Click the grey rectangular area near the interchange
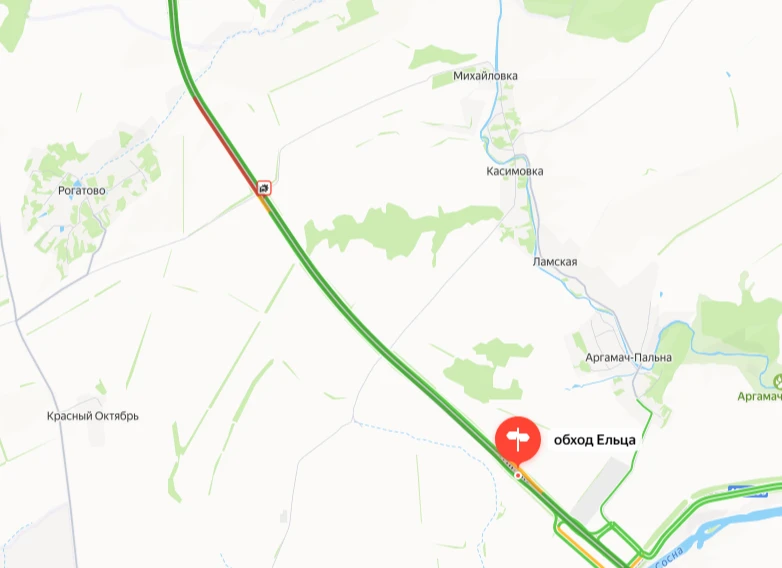 (601, 489)
